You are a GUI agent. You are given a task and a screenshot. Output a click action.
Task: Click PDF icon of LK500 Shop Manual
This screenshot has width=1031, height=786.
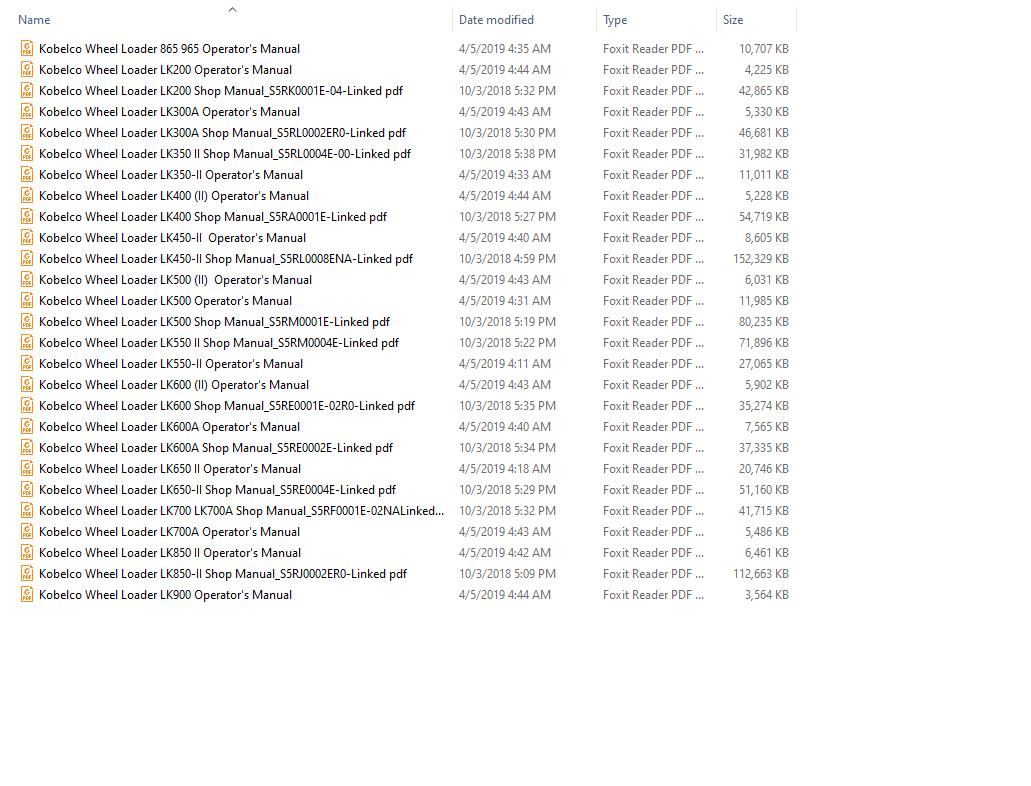point(27,322)
